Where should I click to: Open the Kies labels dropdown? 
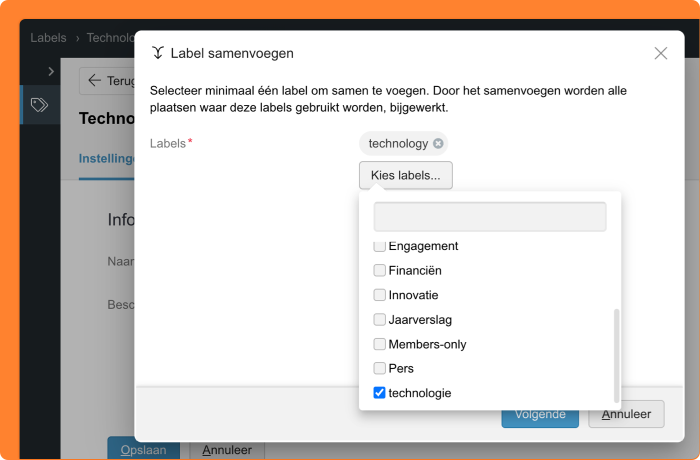click(x=405, y=175)
